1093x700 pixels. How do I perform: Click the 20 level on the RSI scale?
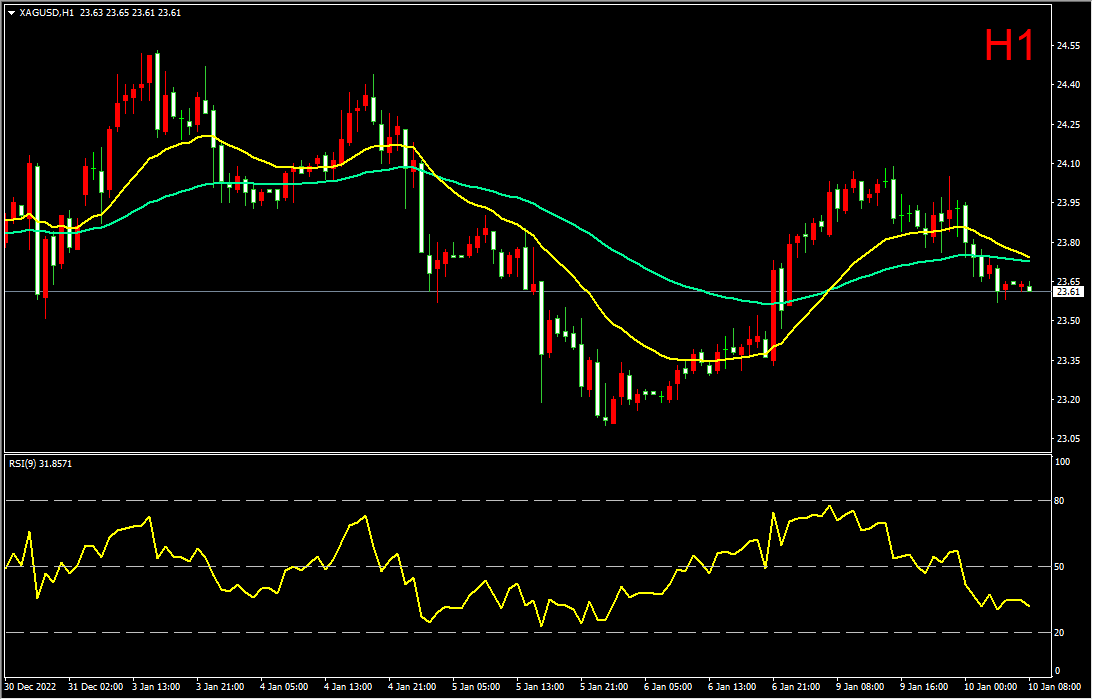click(x=1061, y=632)
